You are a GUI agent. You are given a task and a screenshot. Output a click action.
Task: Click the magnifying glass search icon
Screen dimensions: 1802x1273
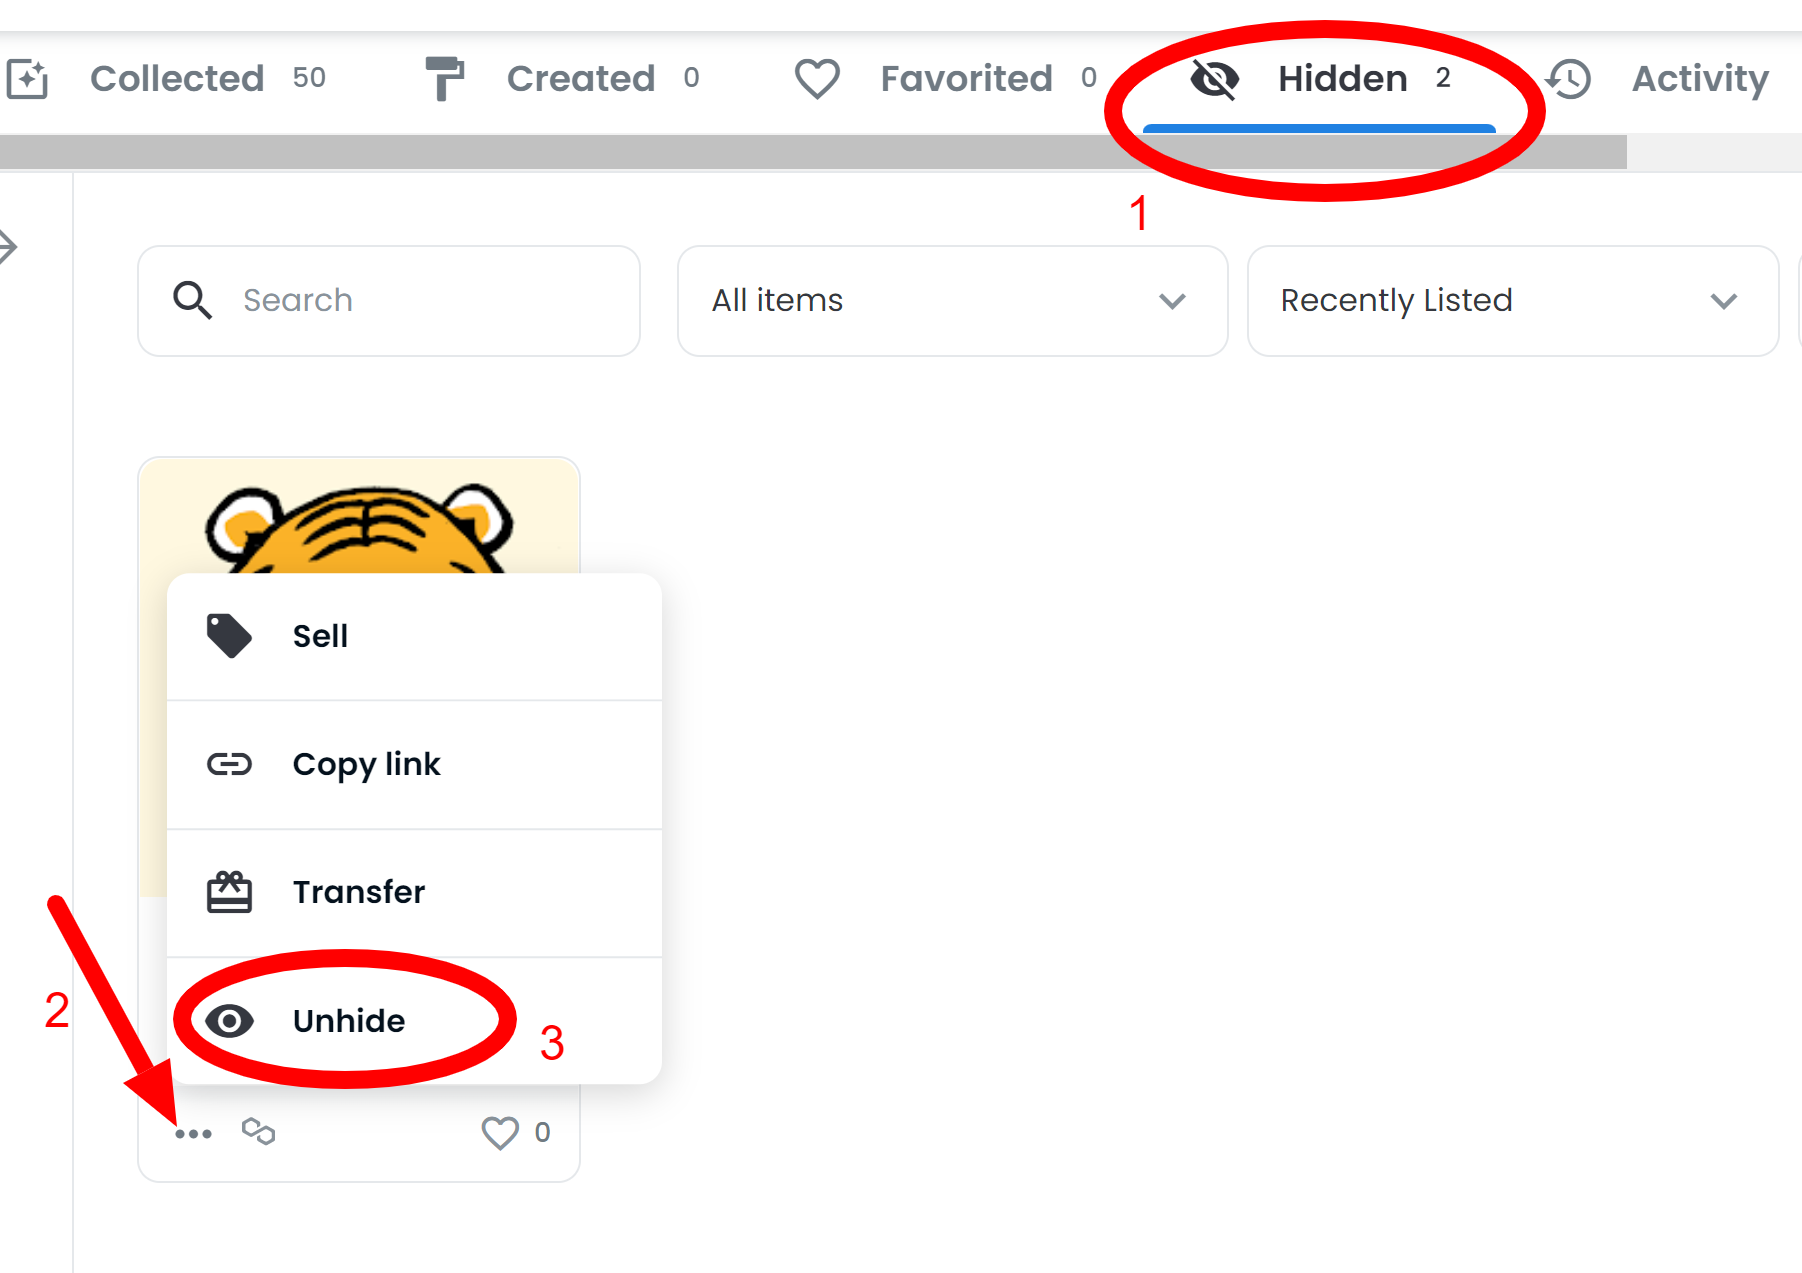click(192, 300)
